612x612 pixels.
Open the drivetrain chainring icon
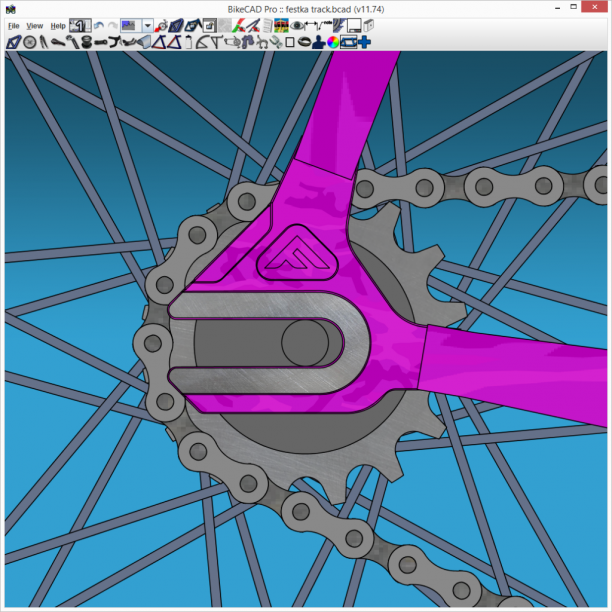[232, 42]
